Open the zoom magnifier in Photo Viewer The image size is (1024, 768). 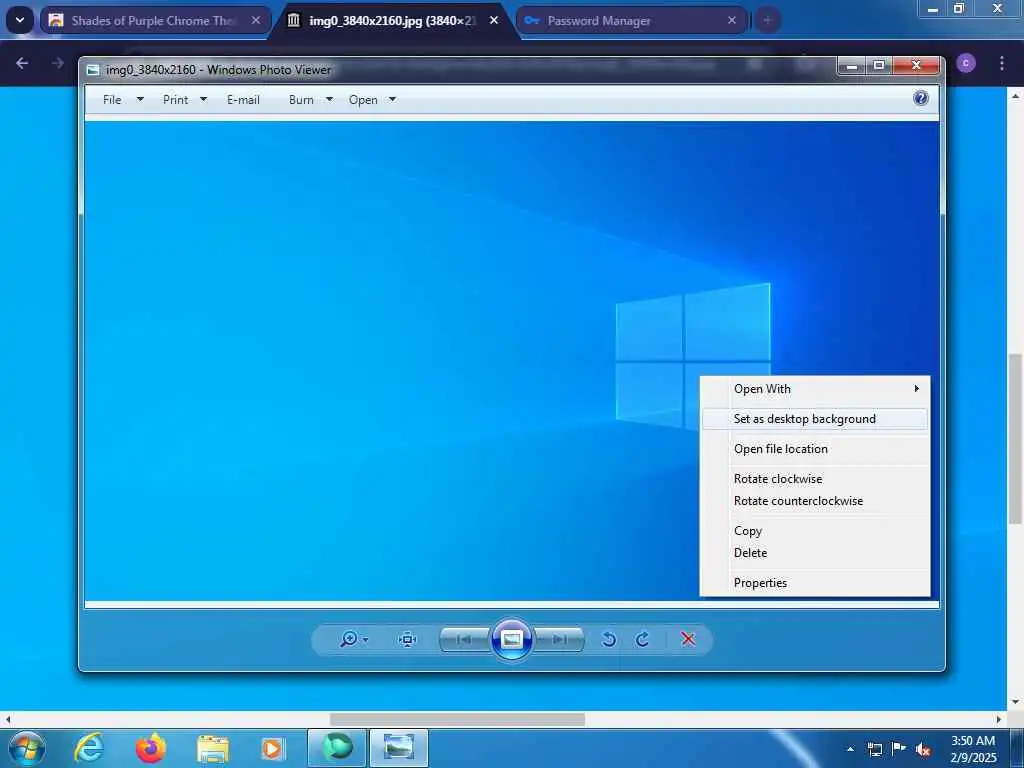349,639
